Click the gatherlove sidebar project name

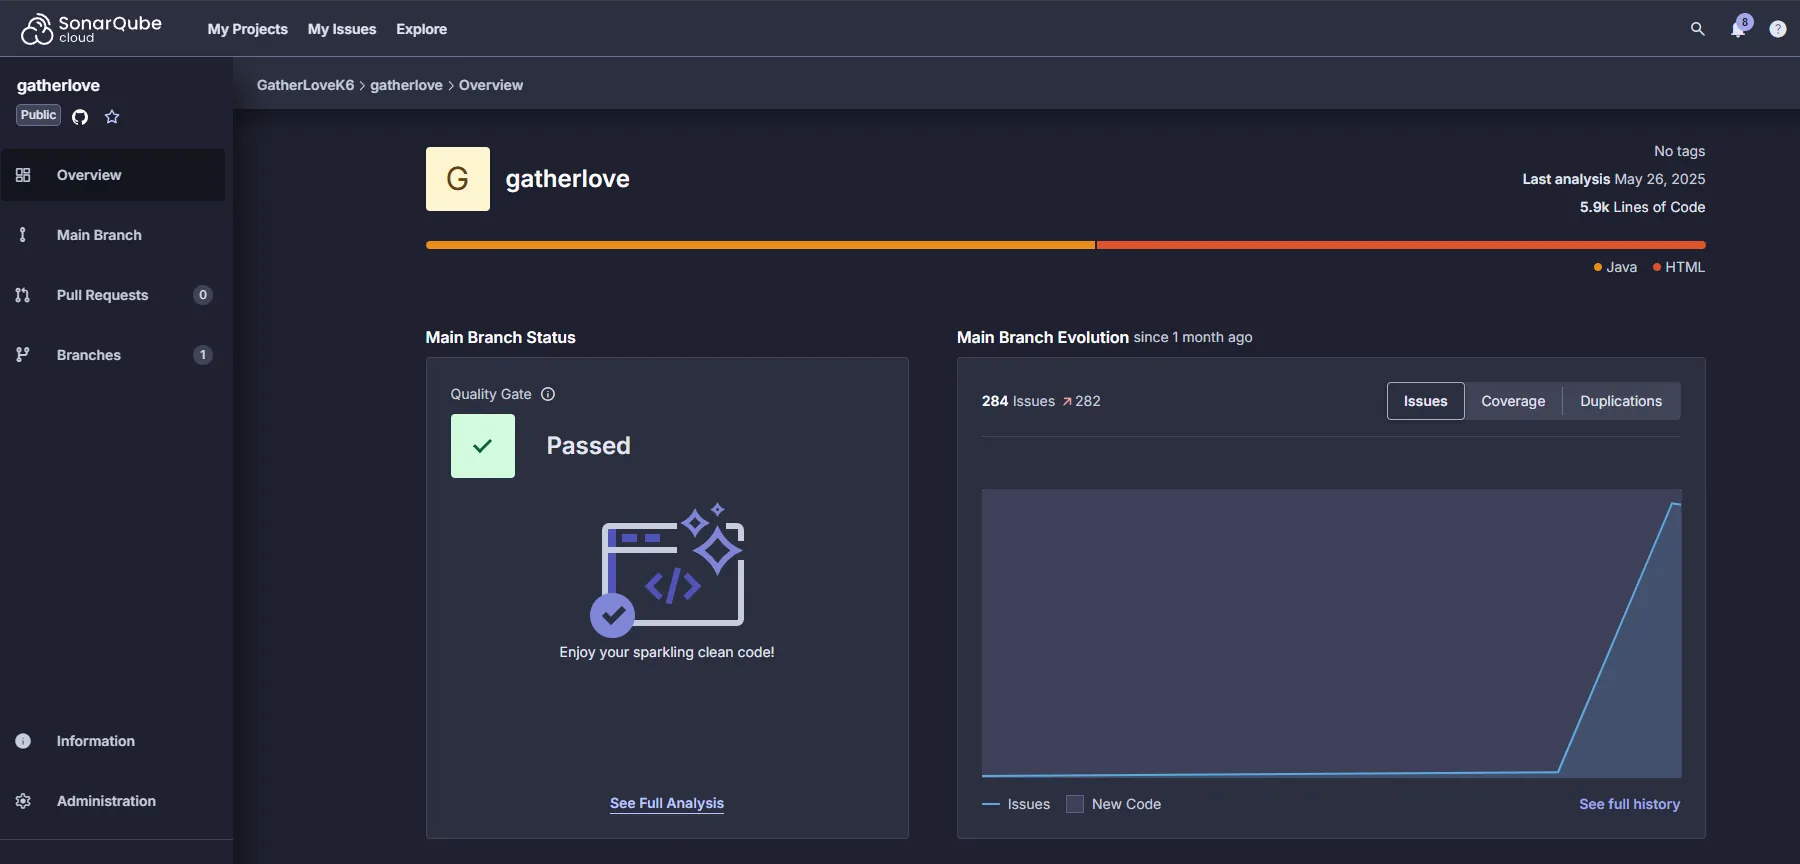(58, 85)
